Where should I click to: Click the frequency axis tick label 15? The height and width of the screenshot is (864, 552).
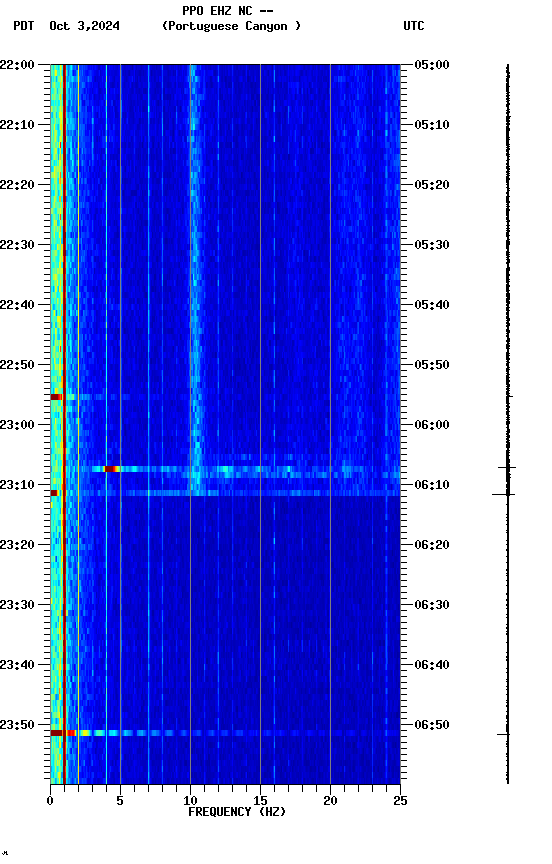[261, 801]
